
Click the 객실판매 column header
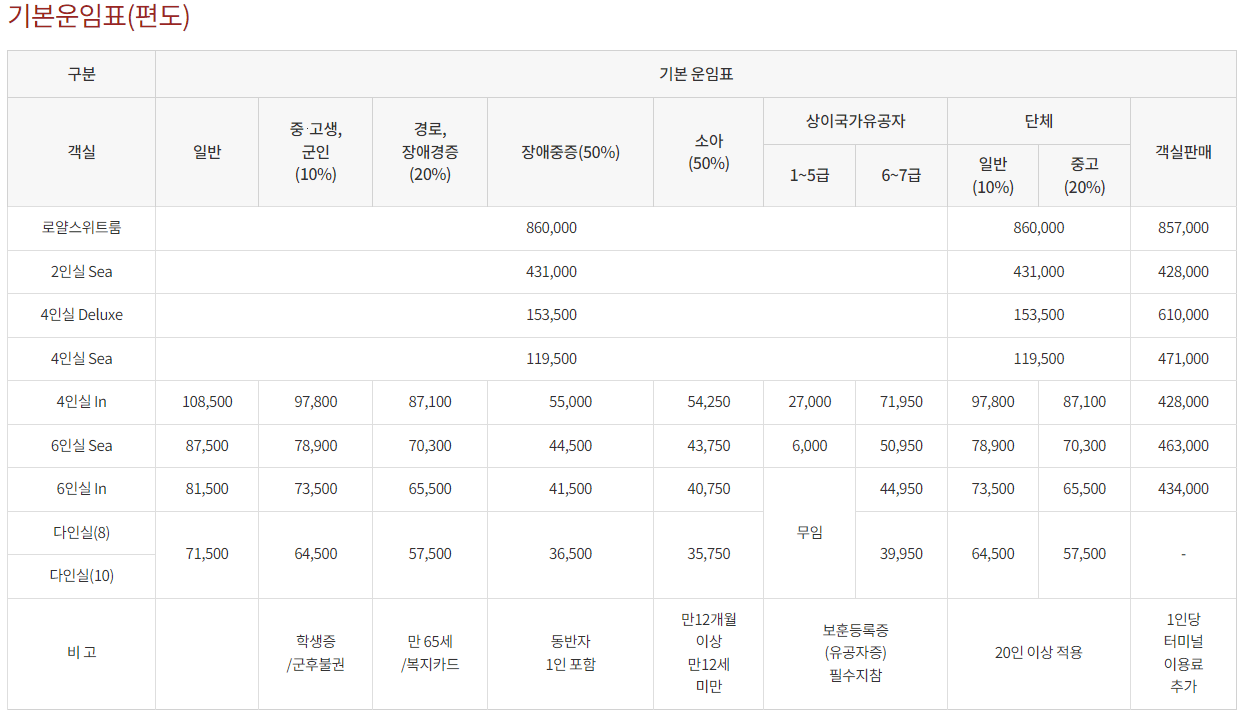(1183, 152)
